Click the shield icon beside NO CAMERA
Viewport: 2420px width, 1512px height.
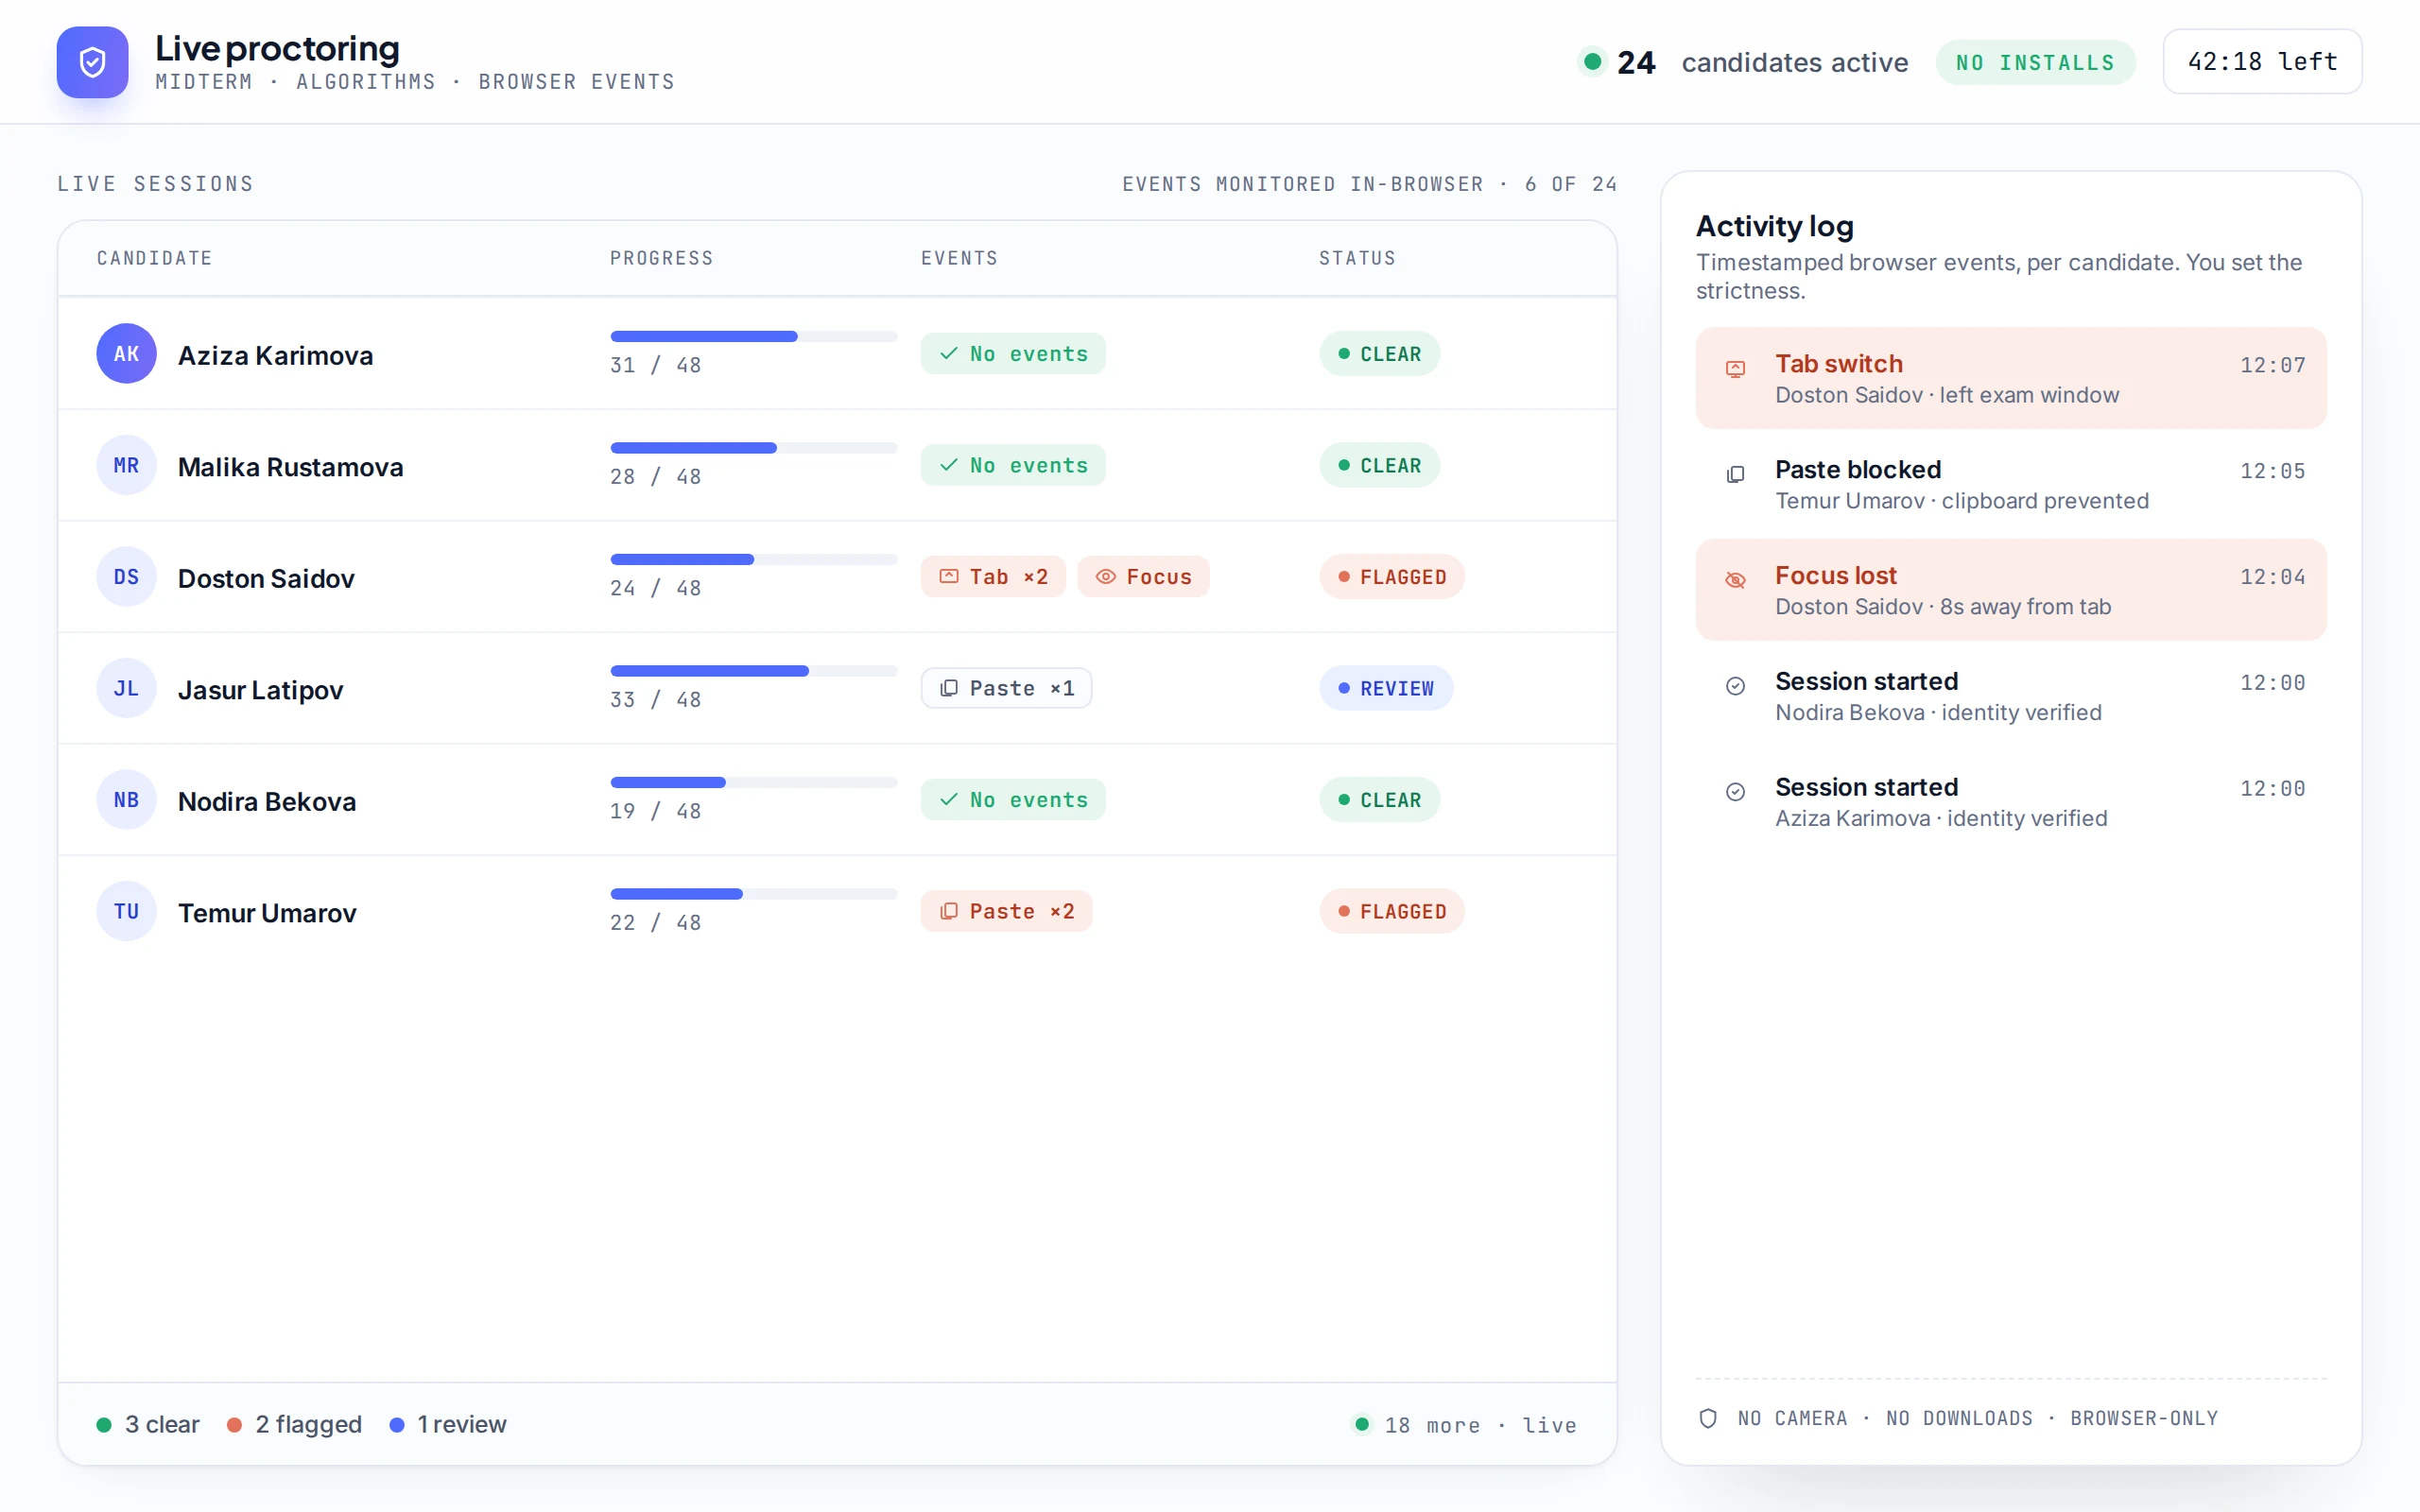(1708, 1418)
